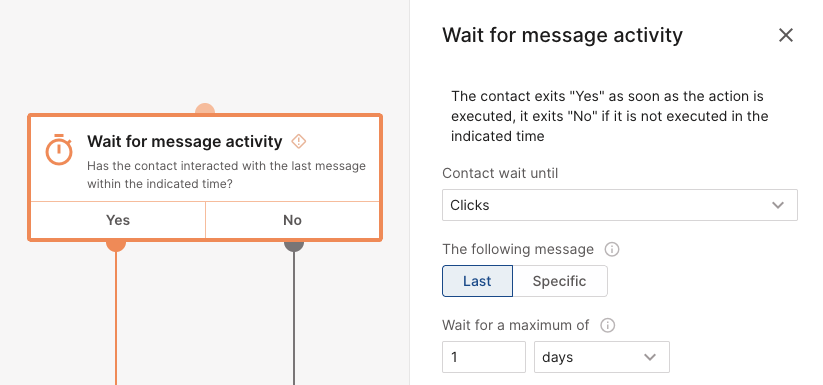The height and width of the screenshot is (385, 823).
Task: Click the info icon beside The following message
Action: pyautogui.click(x=611, y=249)
